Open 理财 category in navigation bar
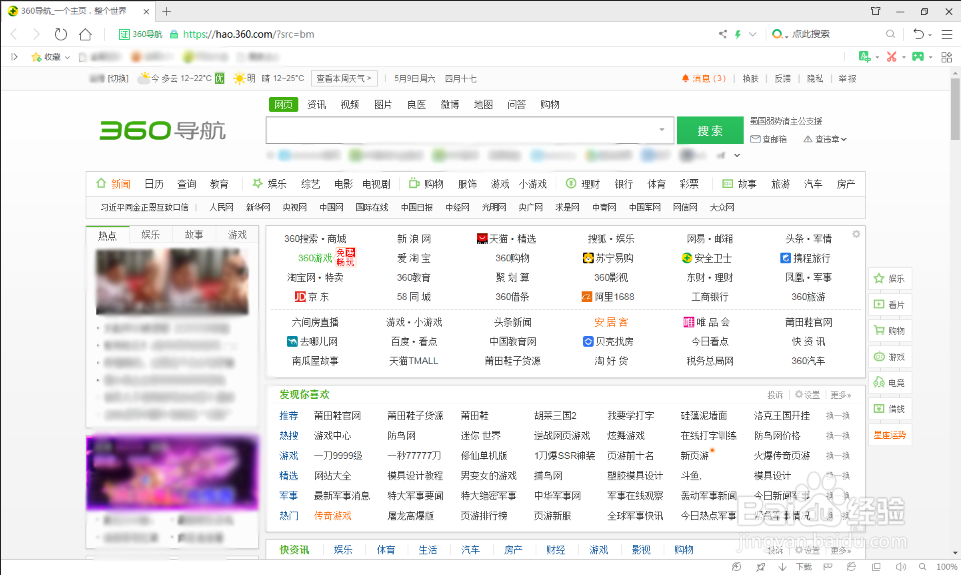The width and height of the screenshot is (961, 575). (583, 183)
